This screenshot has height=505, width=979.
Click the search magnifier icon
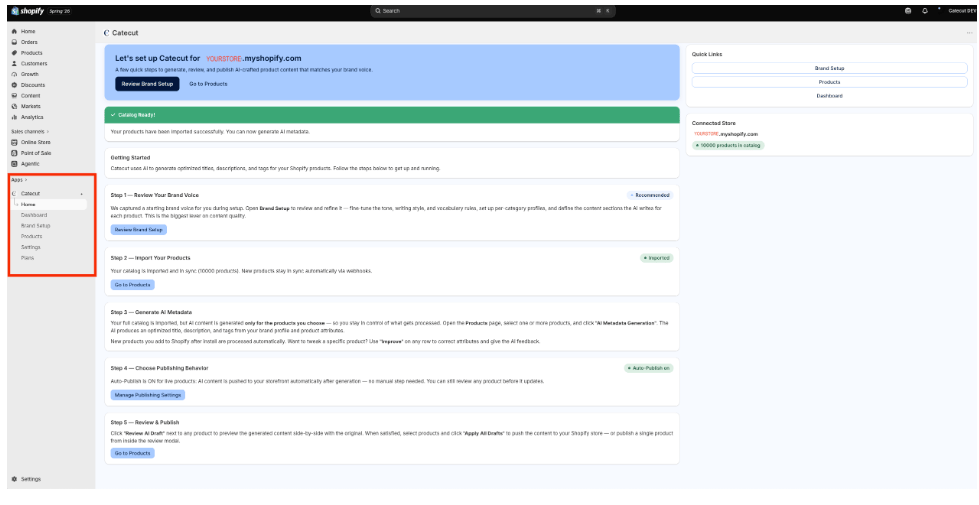tap(378, 11)
